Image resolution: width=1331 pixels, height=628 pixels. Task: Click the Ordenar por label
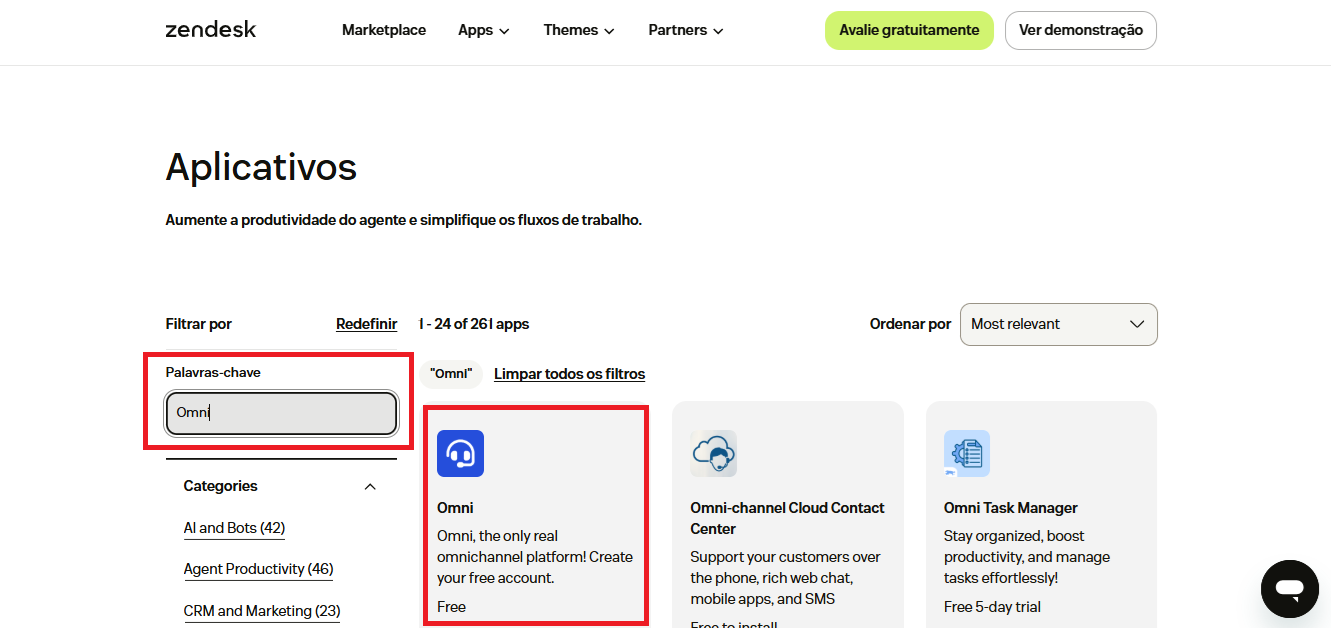[x=910, y=324]
